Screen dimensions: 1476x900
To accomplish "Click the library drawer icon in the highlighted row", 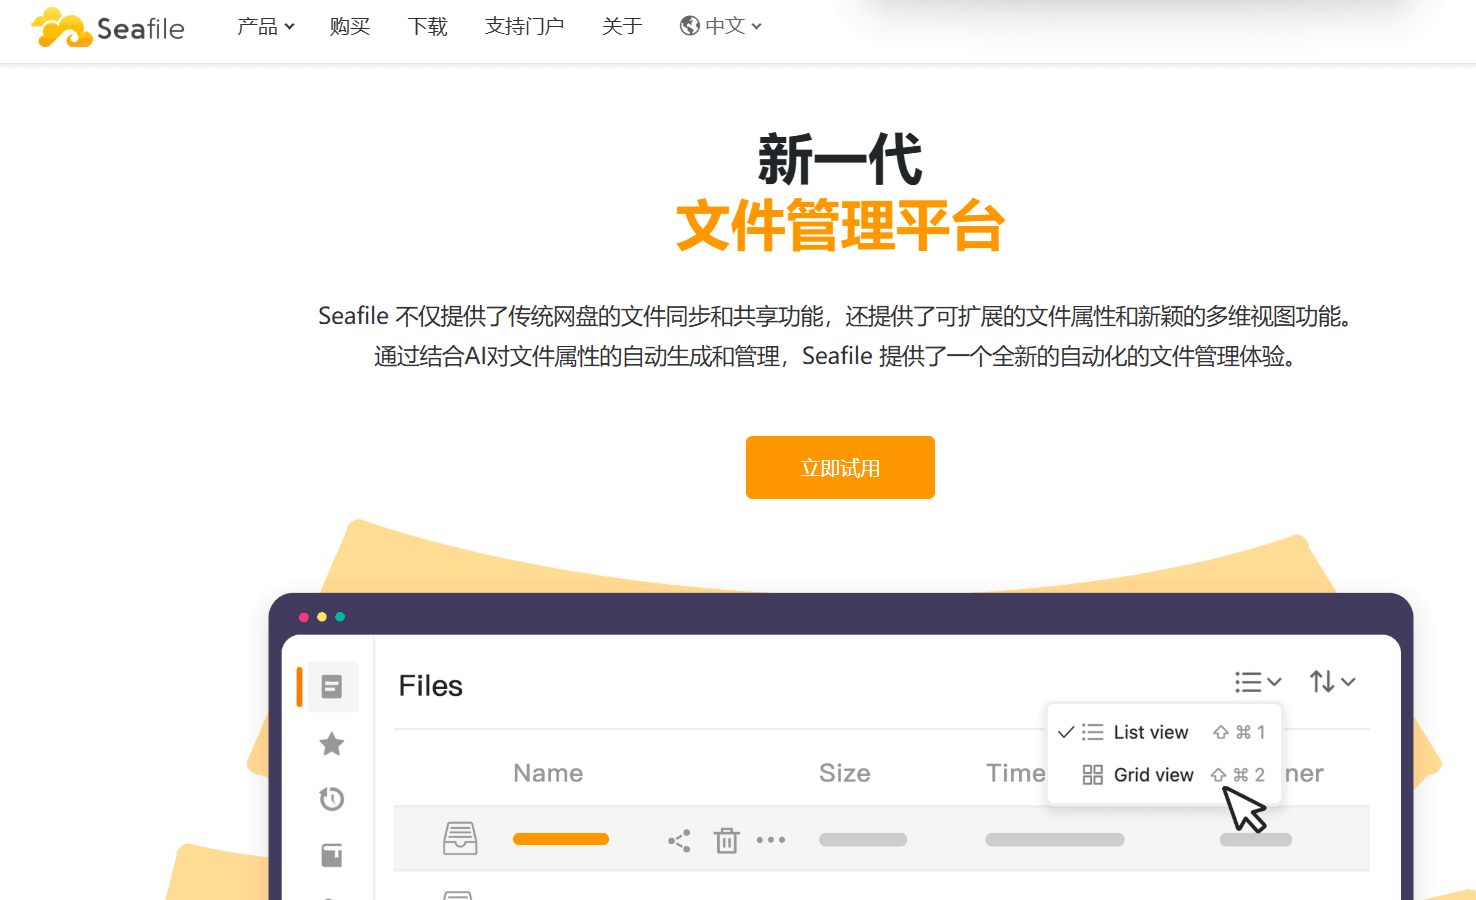I will point(460,838).
